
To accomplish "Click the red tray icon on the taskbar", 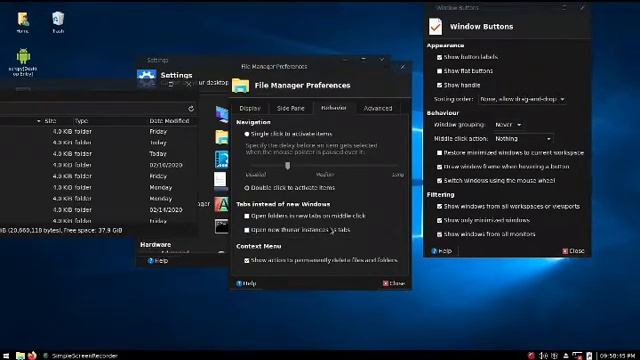I will tap(531, 356).
